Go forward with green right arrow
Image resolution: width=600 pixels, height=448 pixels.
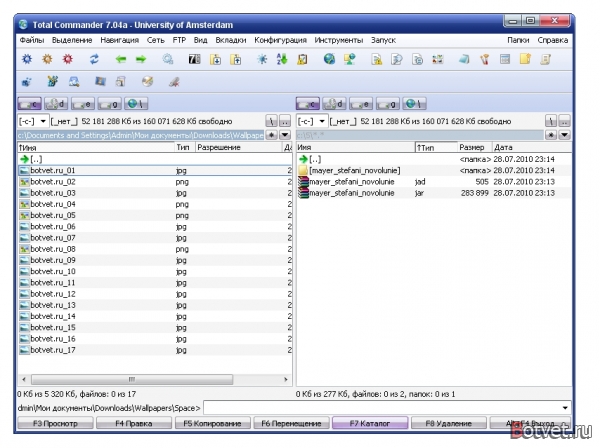[x=141, y=59]
